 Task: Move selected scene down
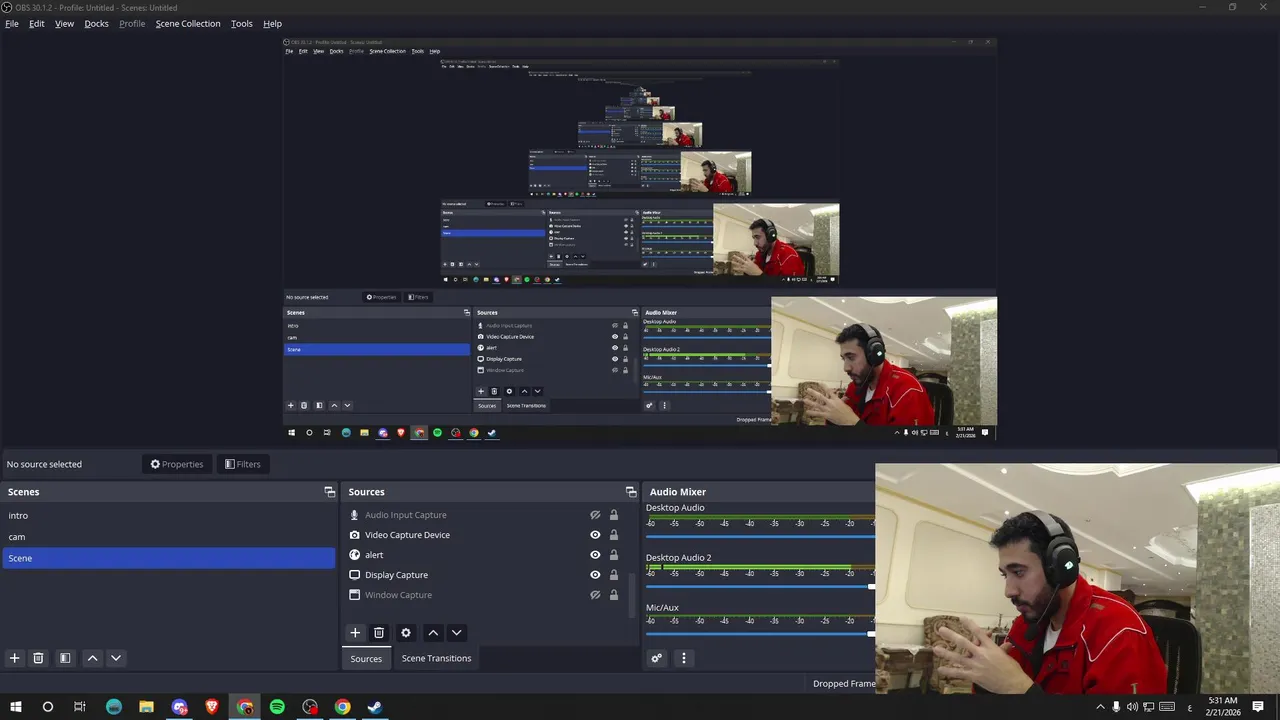[x=116, y=658]
